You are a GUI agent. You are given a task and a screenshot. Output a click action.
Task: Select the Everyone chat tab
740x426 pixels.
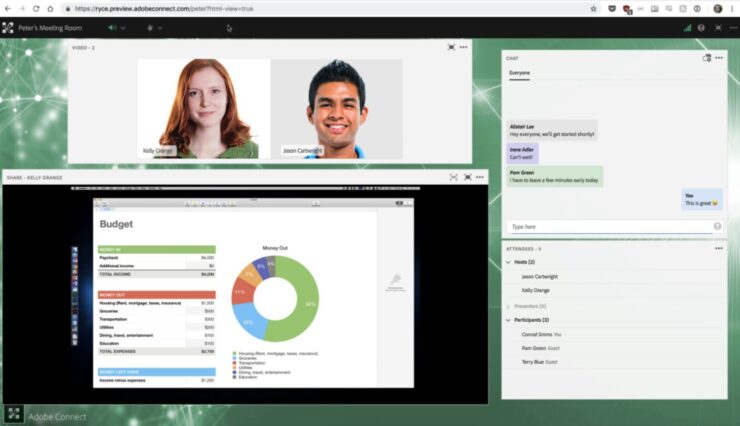point(519,74)
